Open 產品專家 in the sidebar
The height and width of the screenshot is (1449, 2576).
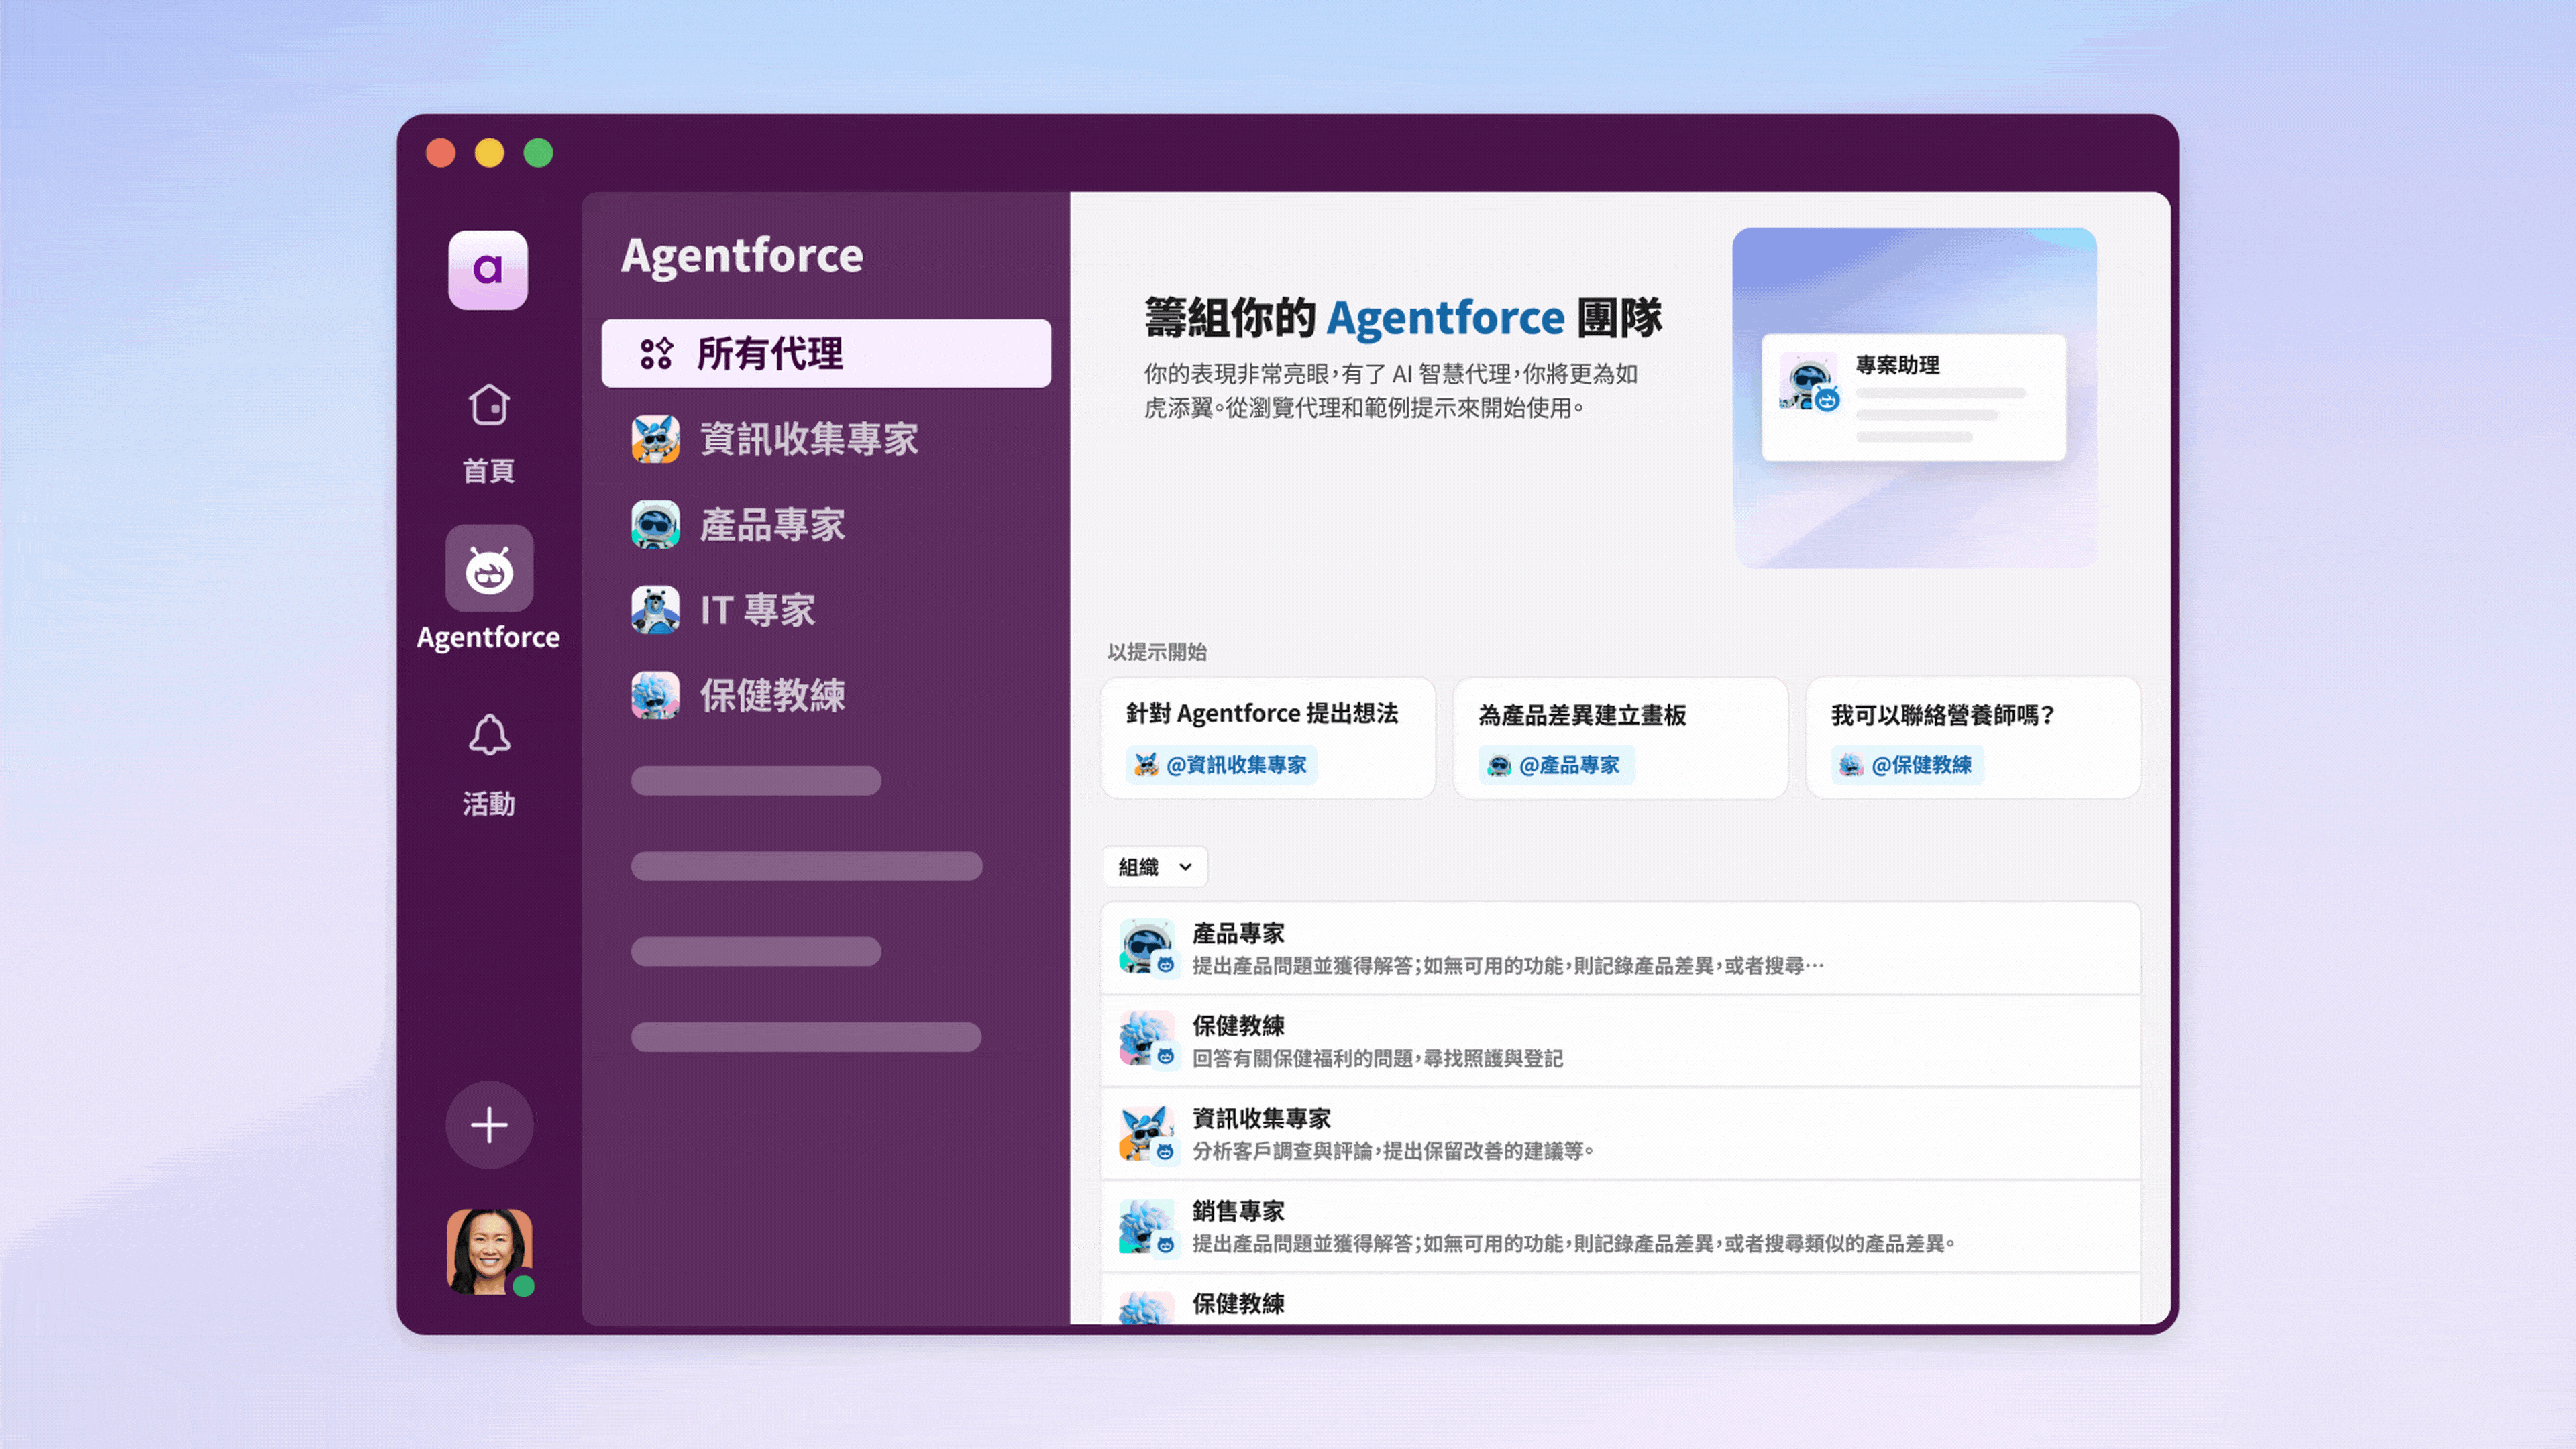826,525
